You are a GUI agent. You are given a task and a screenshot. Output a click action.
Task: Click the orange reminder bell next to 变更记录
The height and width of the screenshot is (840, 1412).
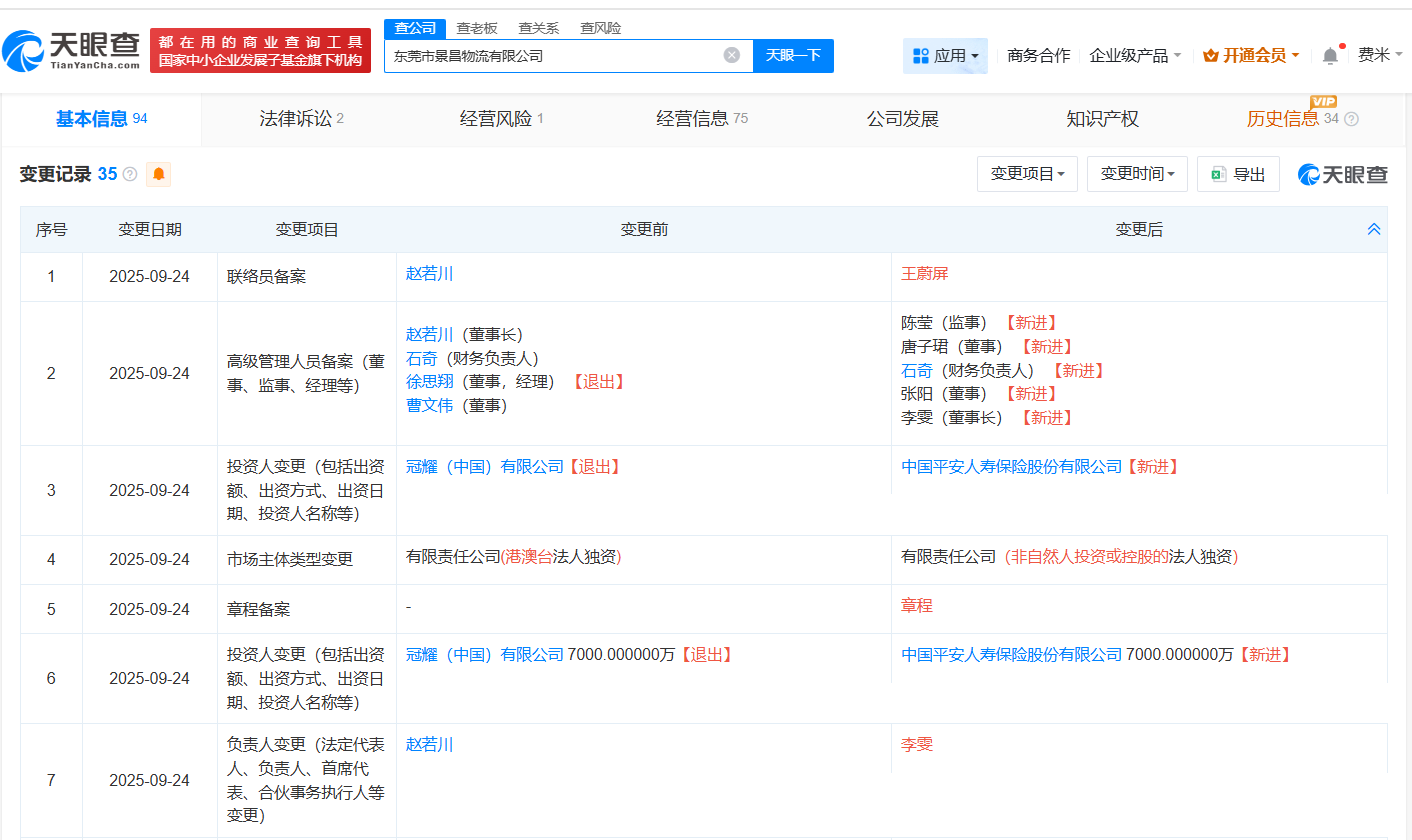[x=158, y=174]
